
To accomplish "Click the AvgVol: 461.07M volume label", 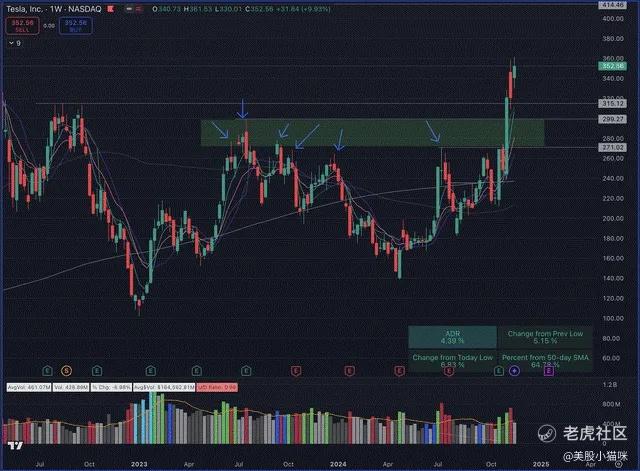I will point(29,387).
